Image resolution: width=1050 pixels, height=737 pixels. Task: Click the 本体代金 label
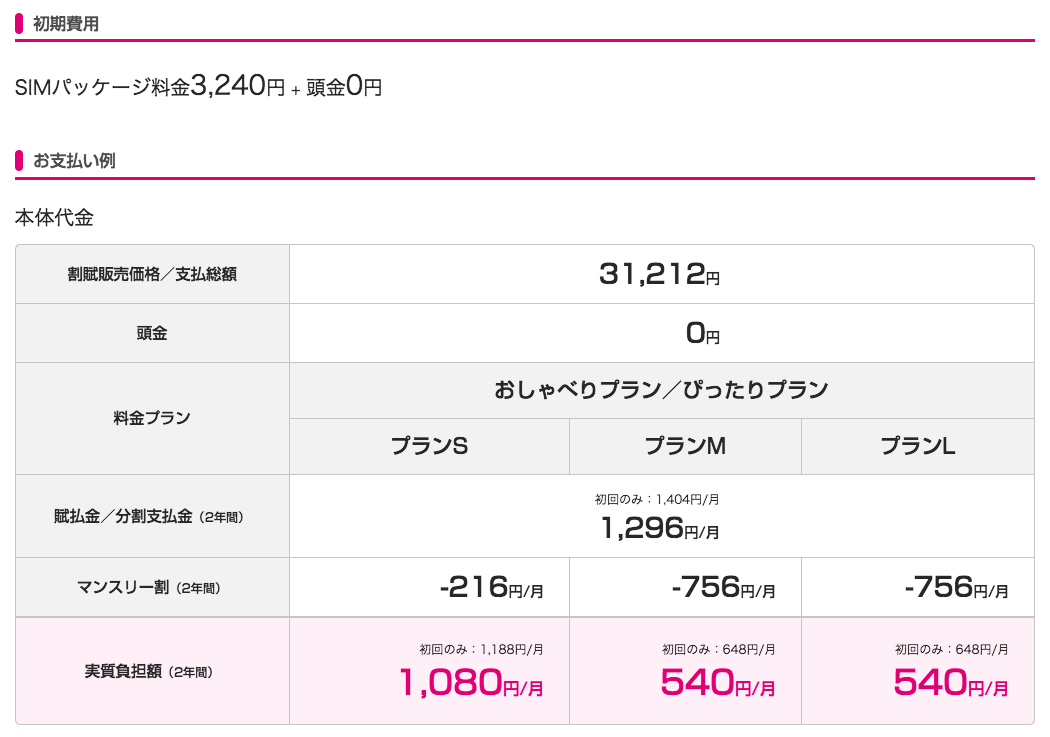tap(54, 218)
